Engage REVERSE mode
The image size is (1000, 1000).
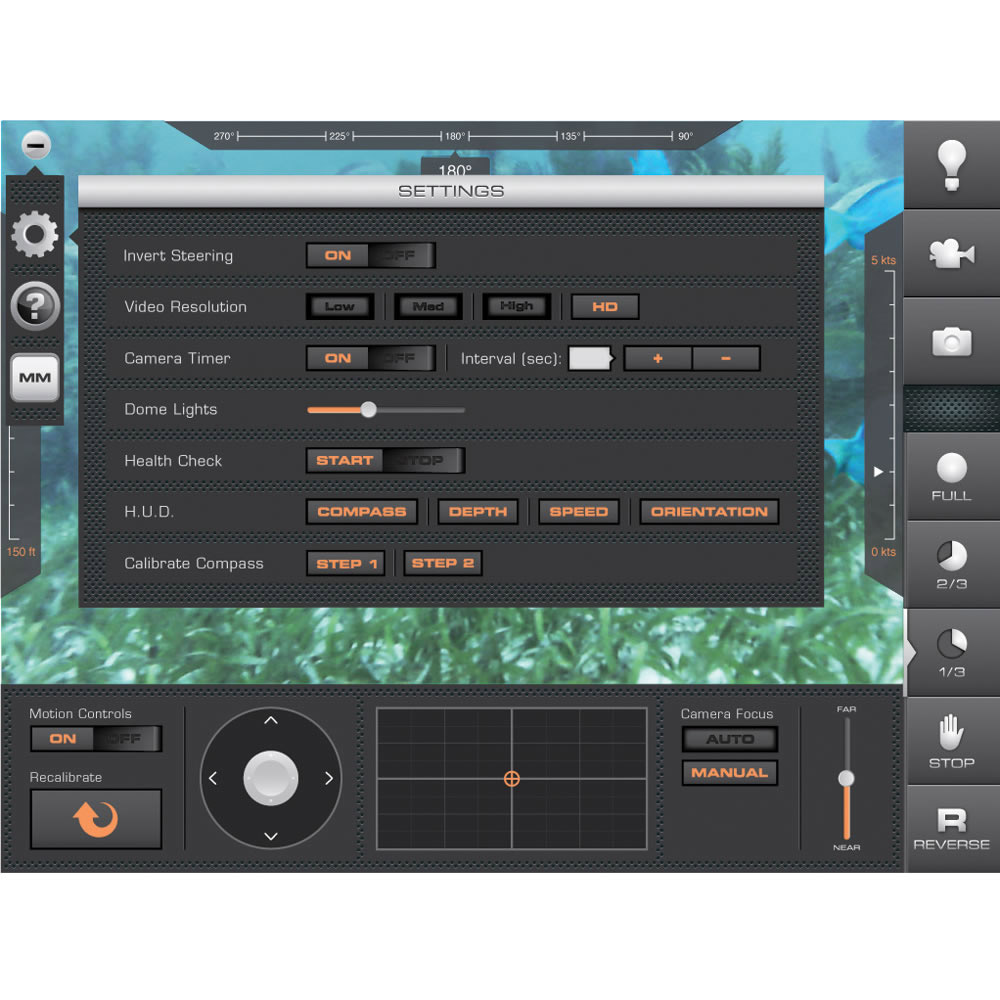(x=951, y=829)
